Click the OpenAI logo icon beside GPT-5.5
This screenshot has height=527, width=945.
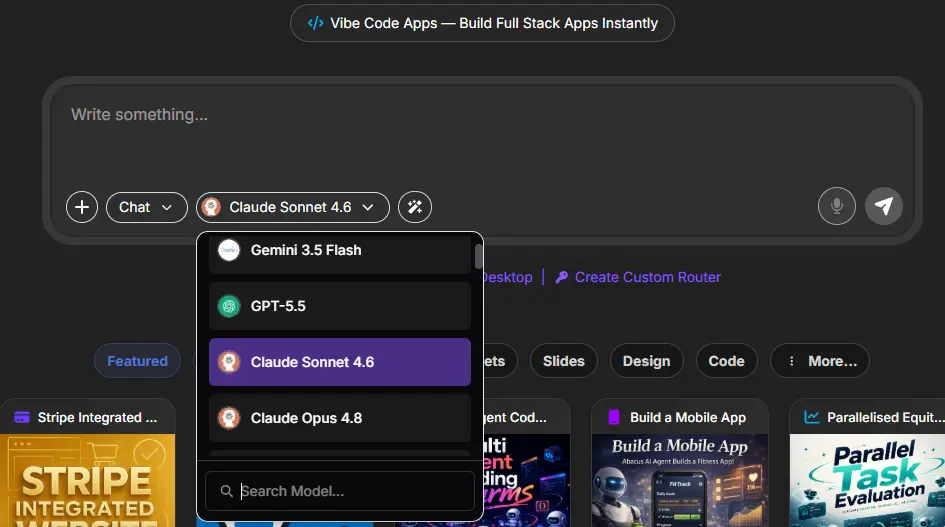[x=229, y=306]
